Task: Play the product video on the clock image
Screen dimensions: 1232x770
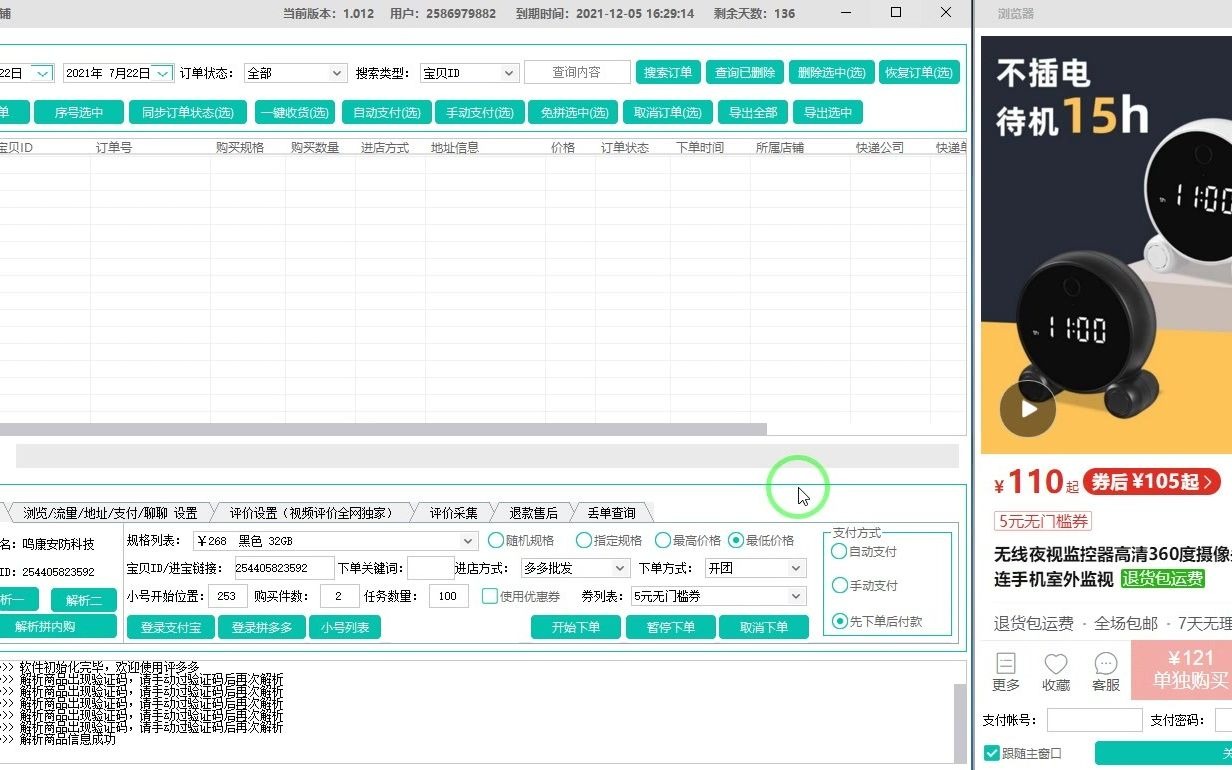Action: [1029, 408]
